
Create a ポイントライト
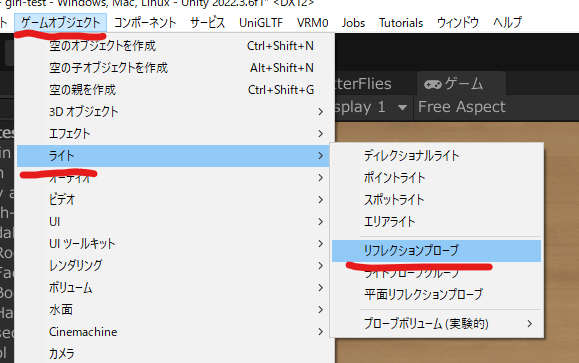(436, 178)
